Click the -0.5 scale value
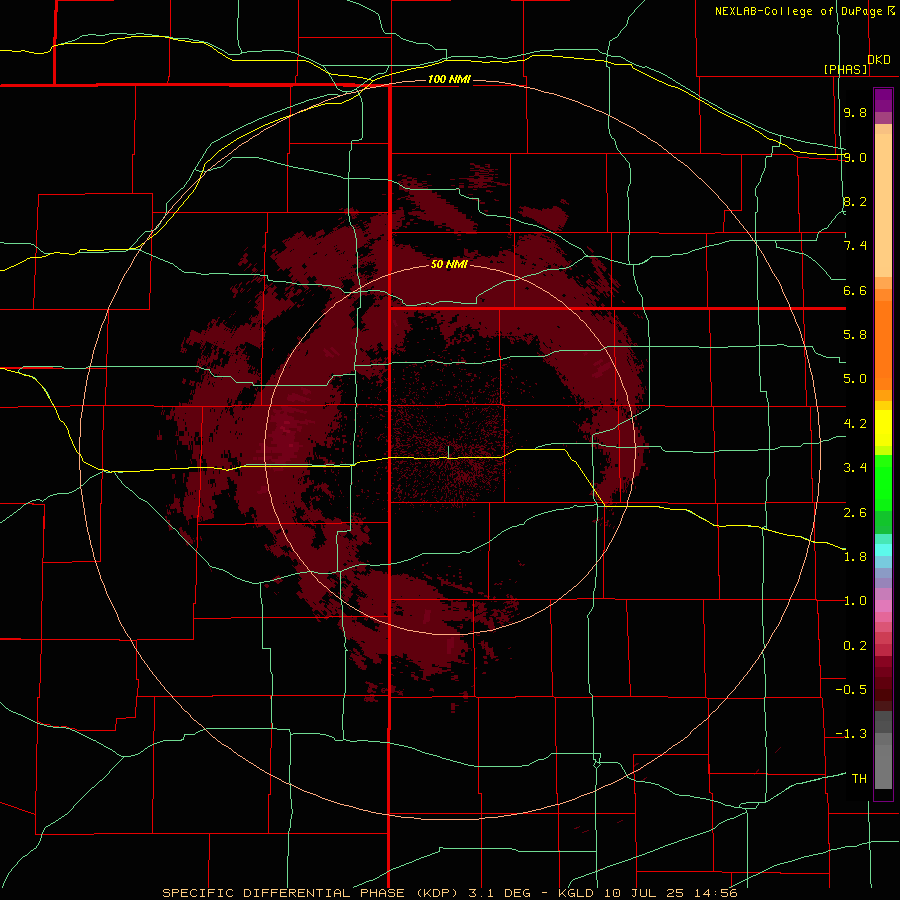900x900 pixels. 851,690
